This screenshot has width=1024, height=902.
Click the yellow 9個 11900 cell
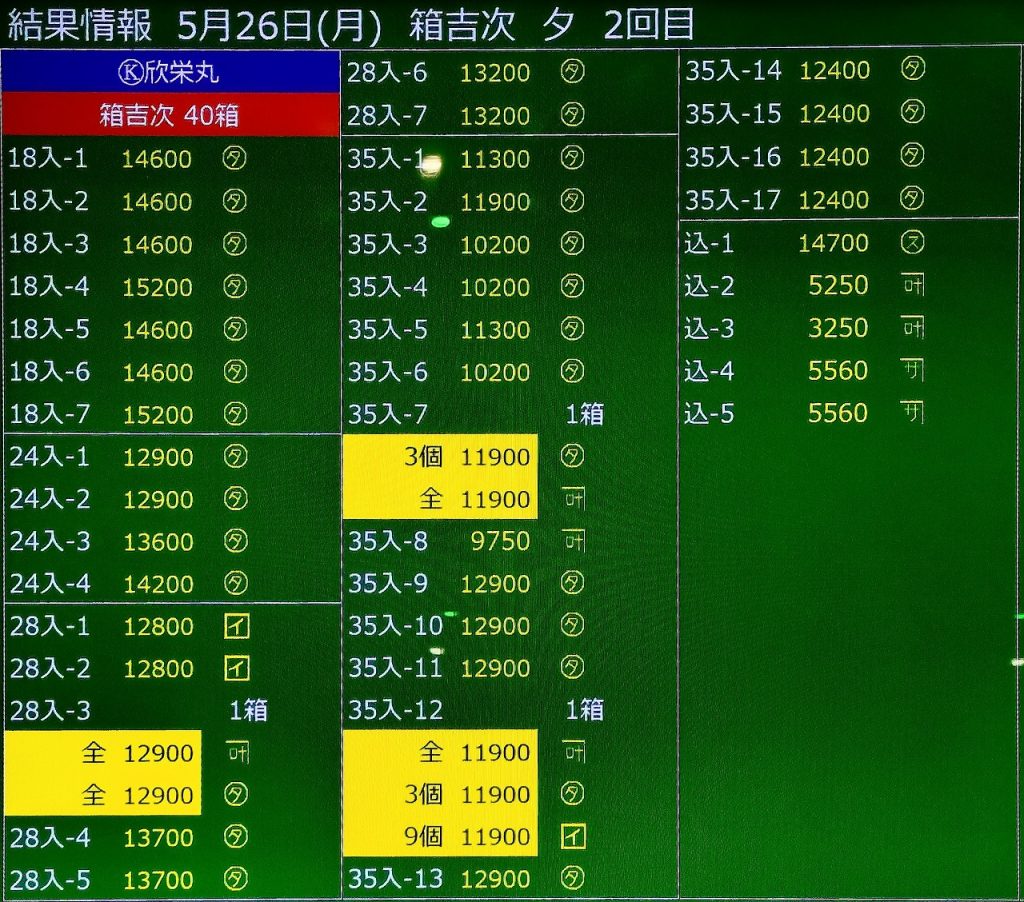(440, 836)
